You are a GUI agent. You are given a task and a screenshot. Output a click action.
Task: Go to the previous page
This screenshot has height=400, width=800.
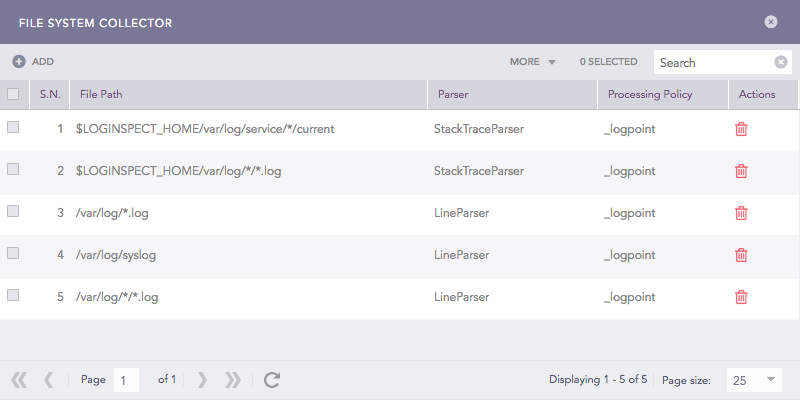(48, 380)
